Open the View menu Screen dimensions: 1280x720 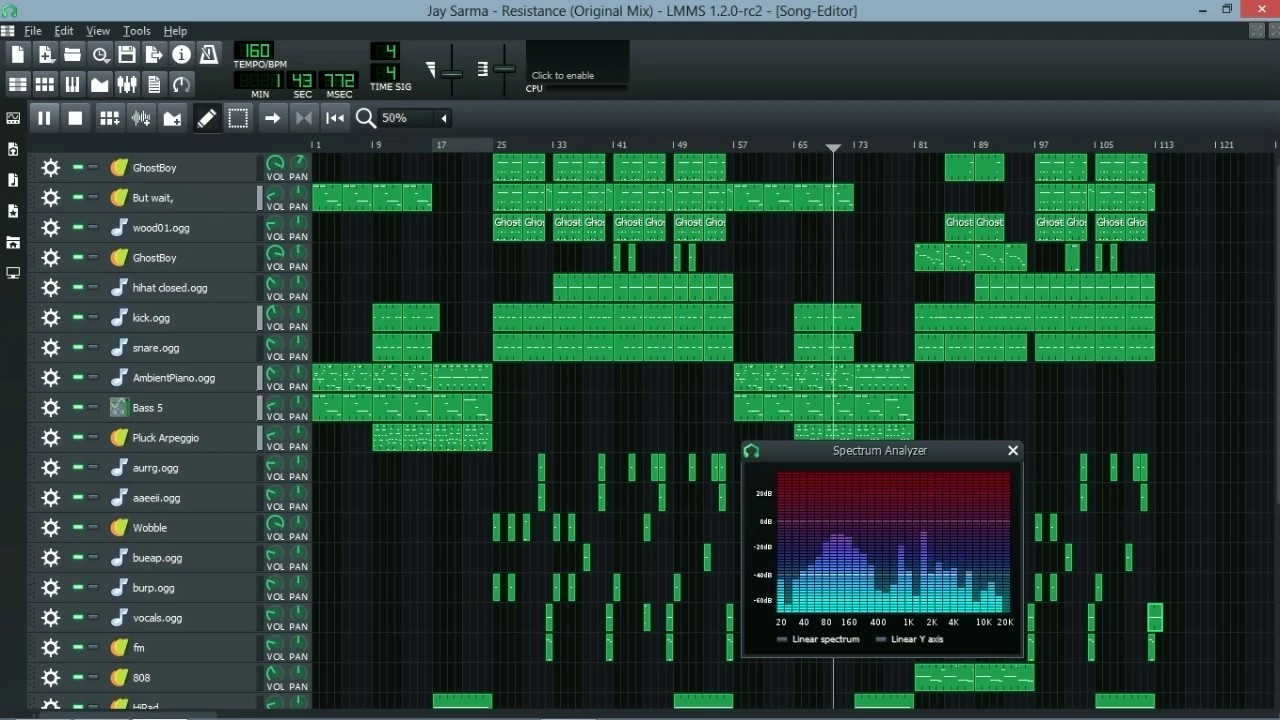(98, 31)
